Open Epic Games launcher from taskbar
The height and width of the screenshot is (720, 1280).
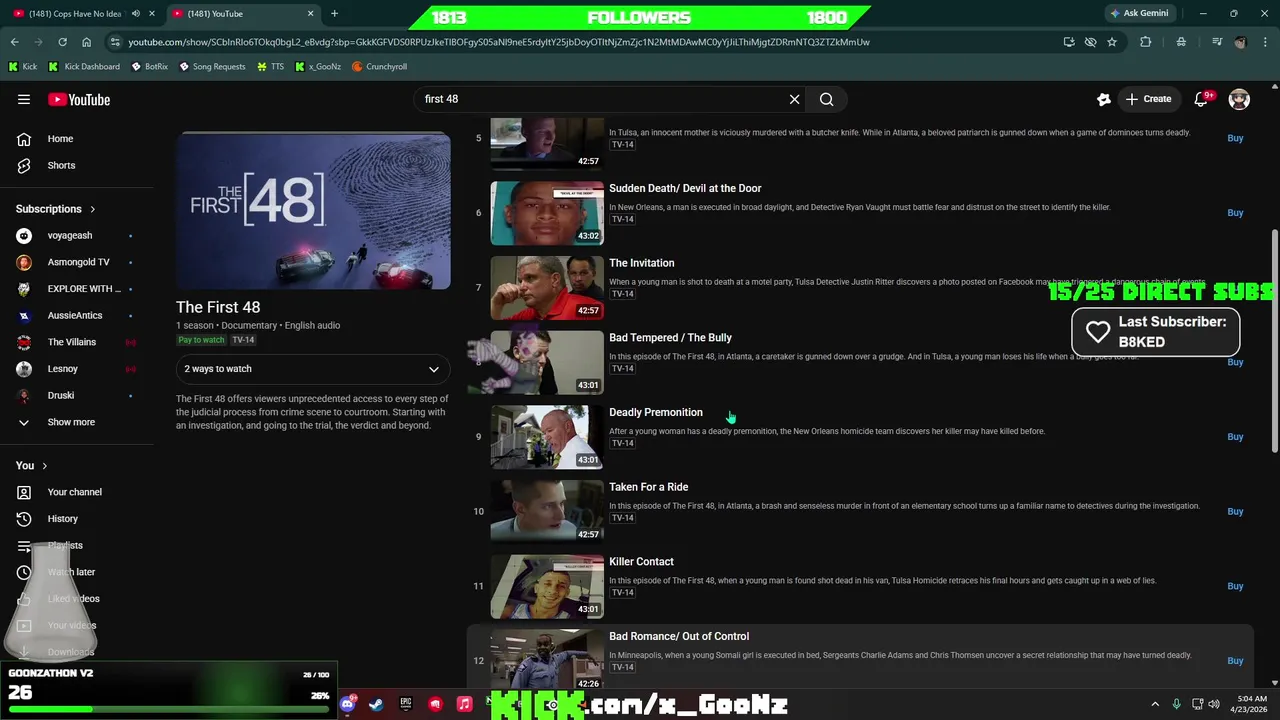pyautogui.click(x=405, y=704)
